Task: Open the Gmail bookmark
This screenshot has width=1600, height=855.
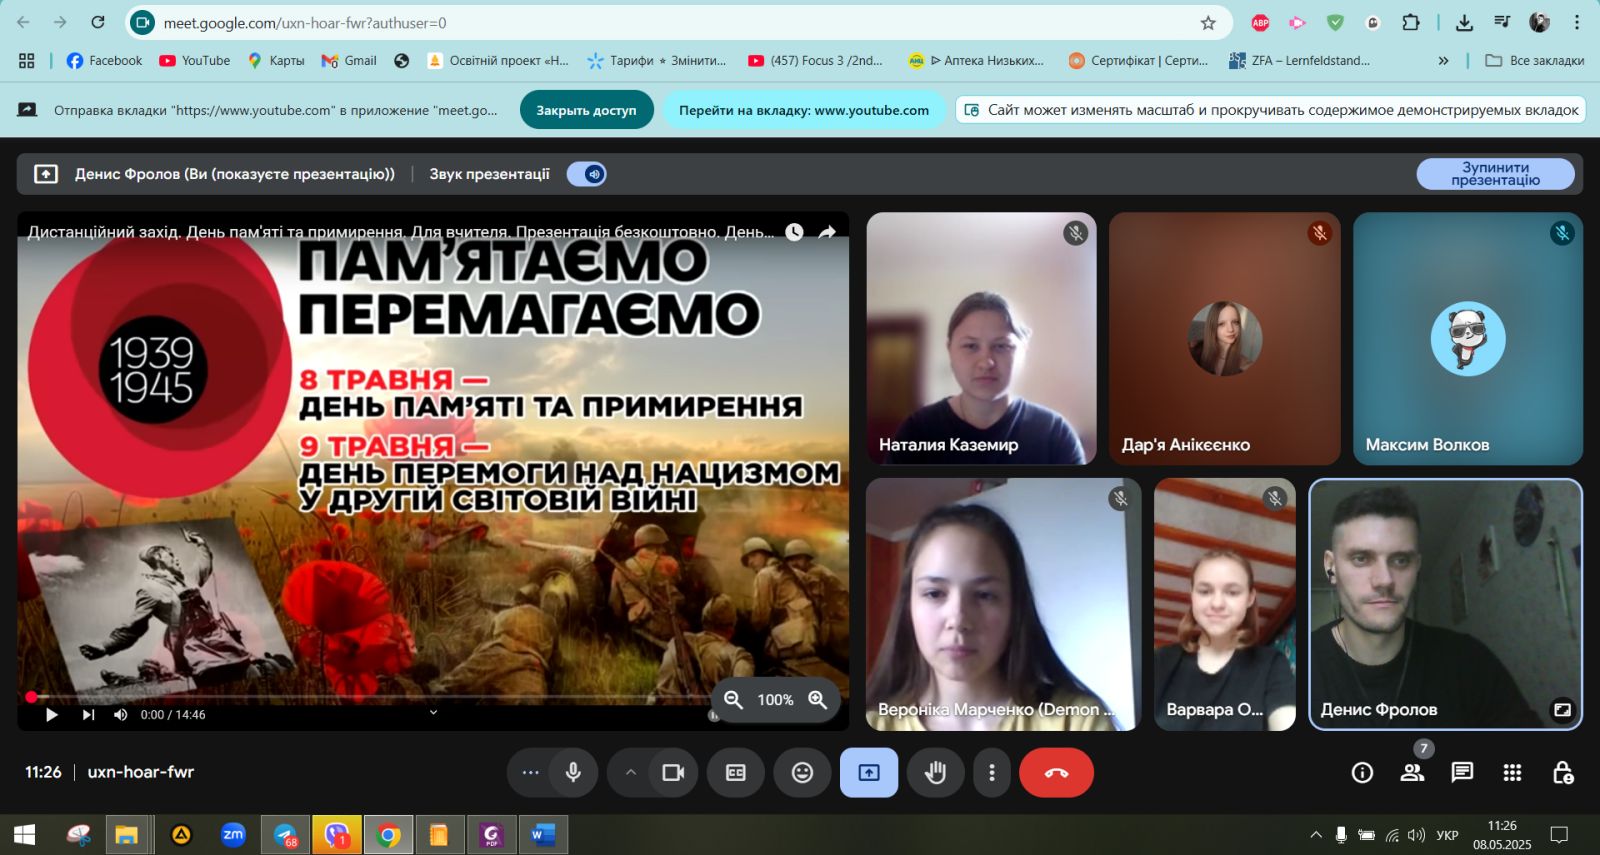Action: pyautogui.click(x=349, y=61)
